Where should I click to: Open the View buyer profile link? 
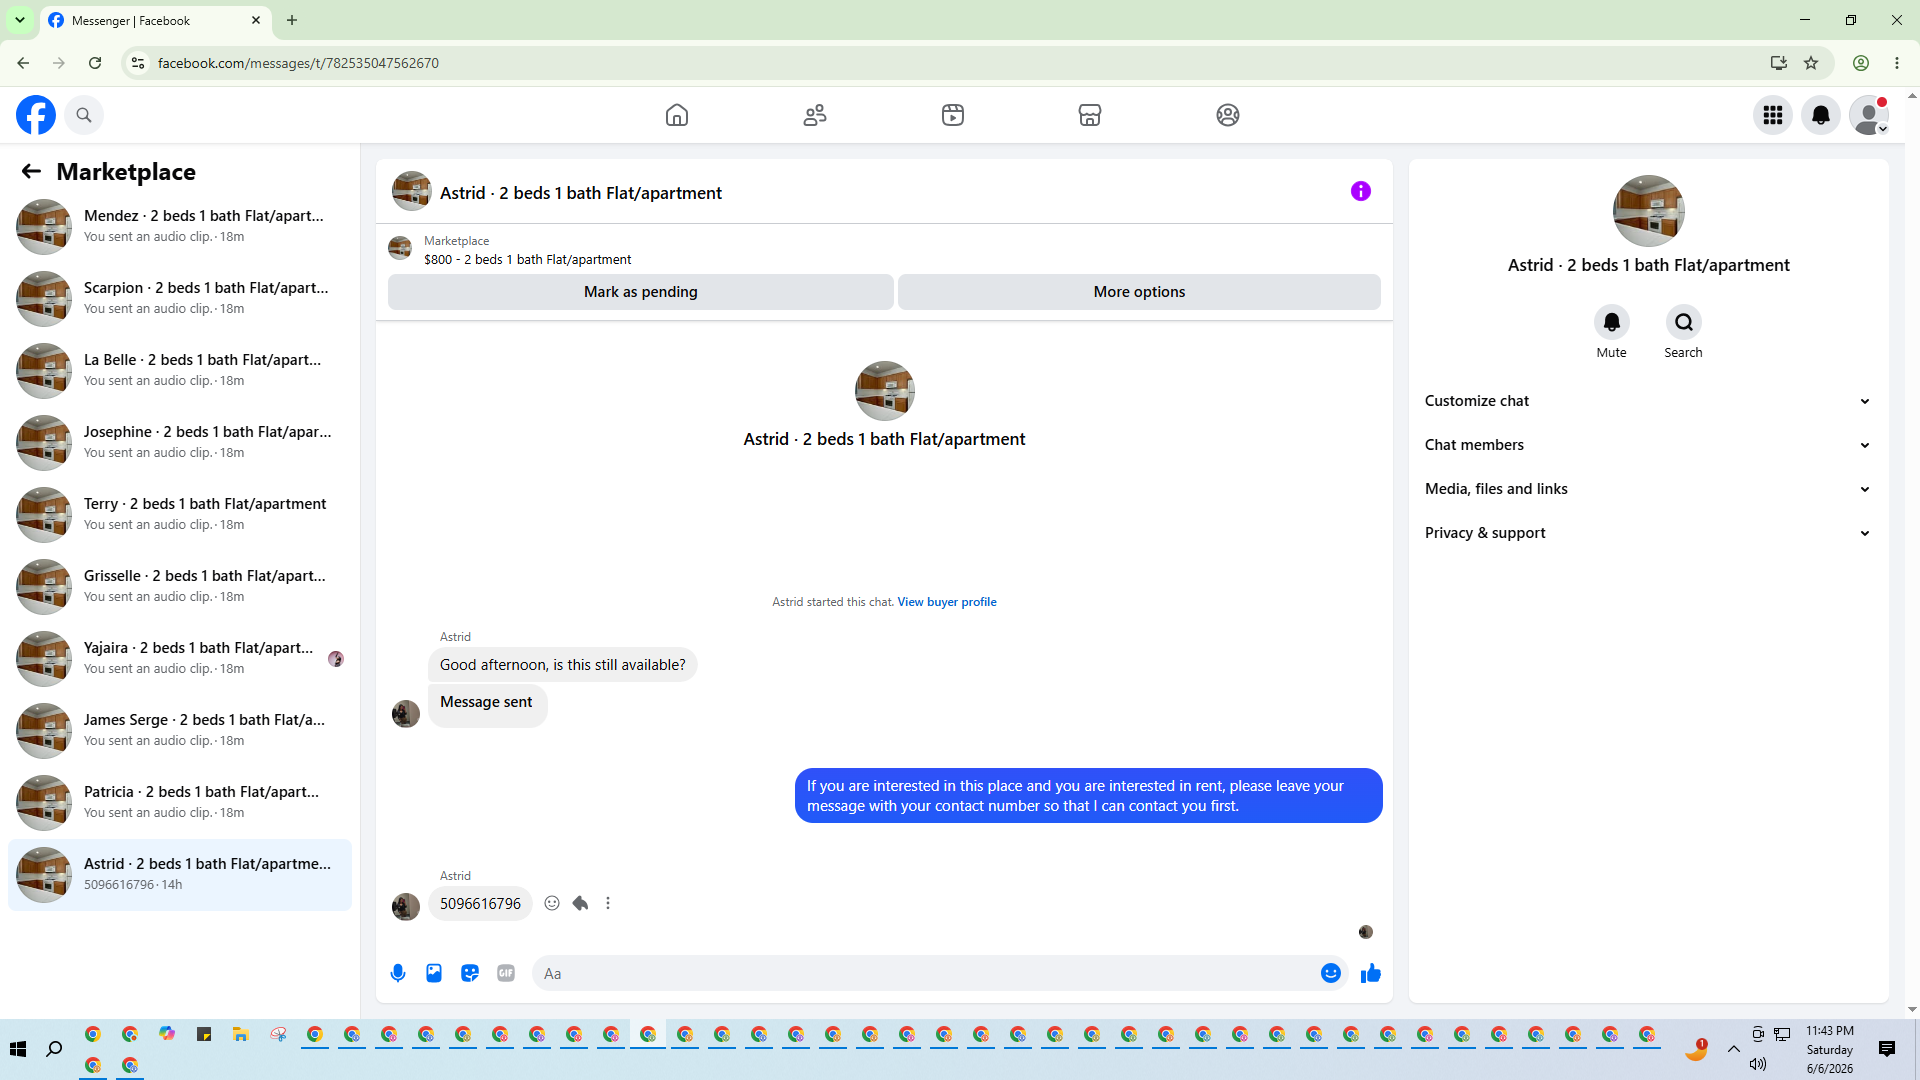[x=947, y=602]
